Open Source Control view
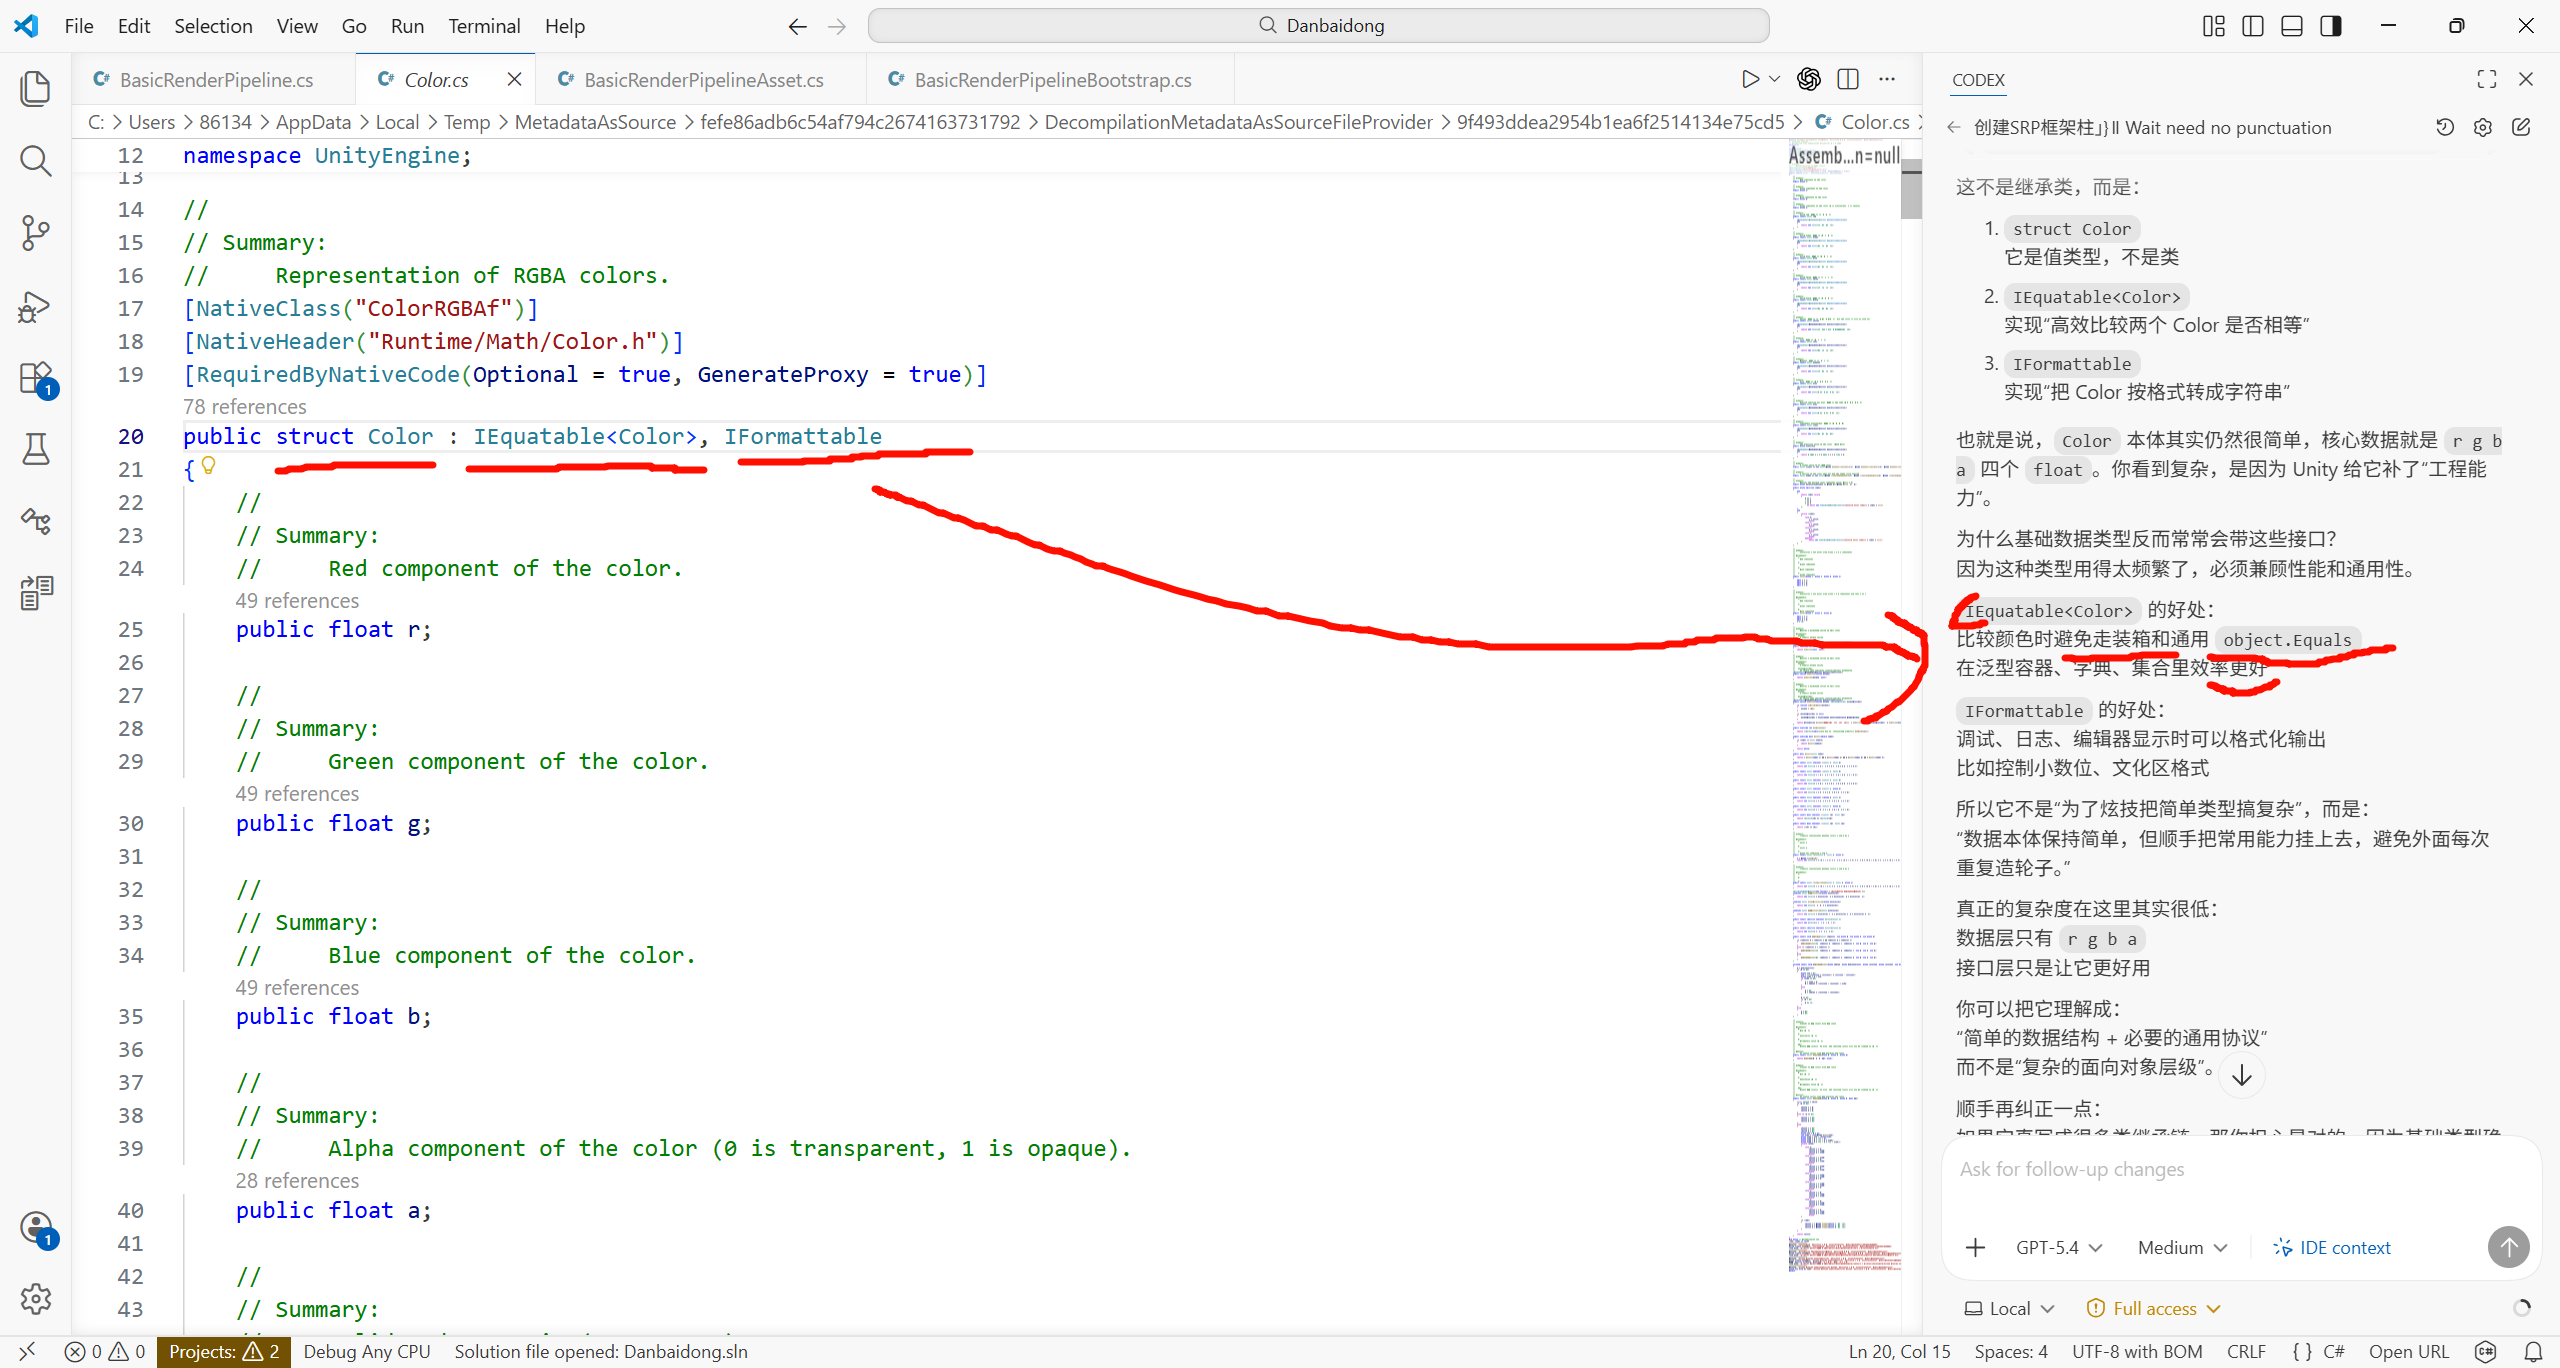The image size is (2560, 1368). coord(36,233)
